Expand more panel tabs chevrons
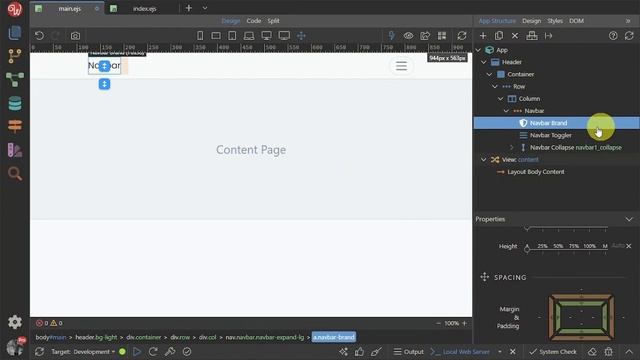This screenshot has height=360, width=640. point(628,21)
